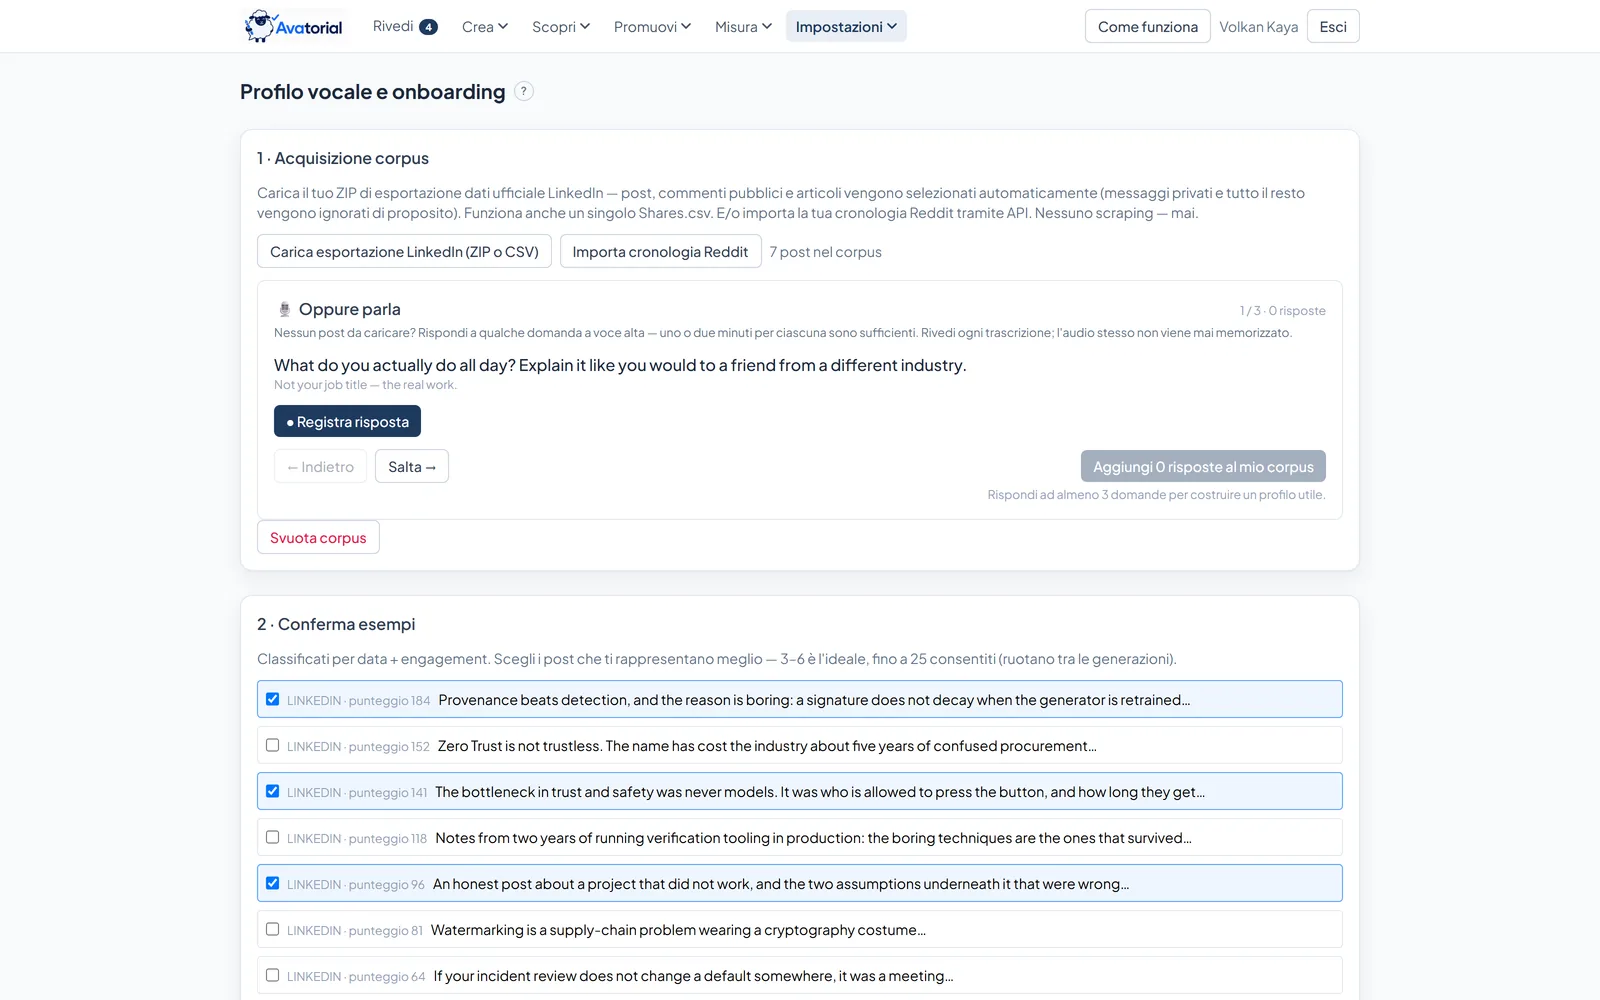Expand the Crea dropdown menu

point(485,27)
